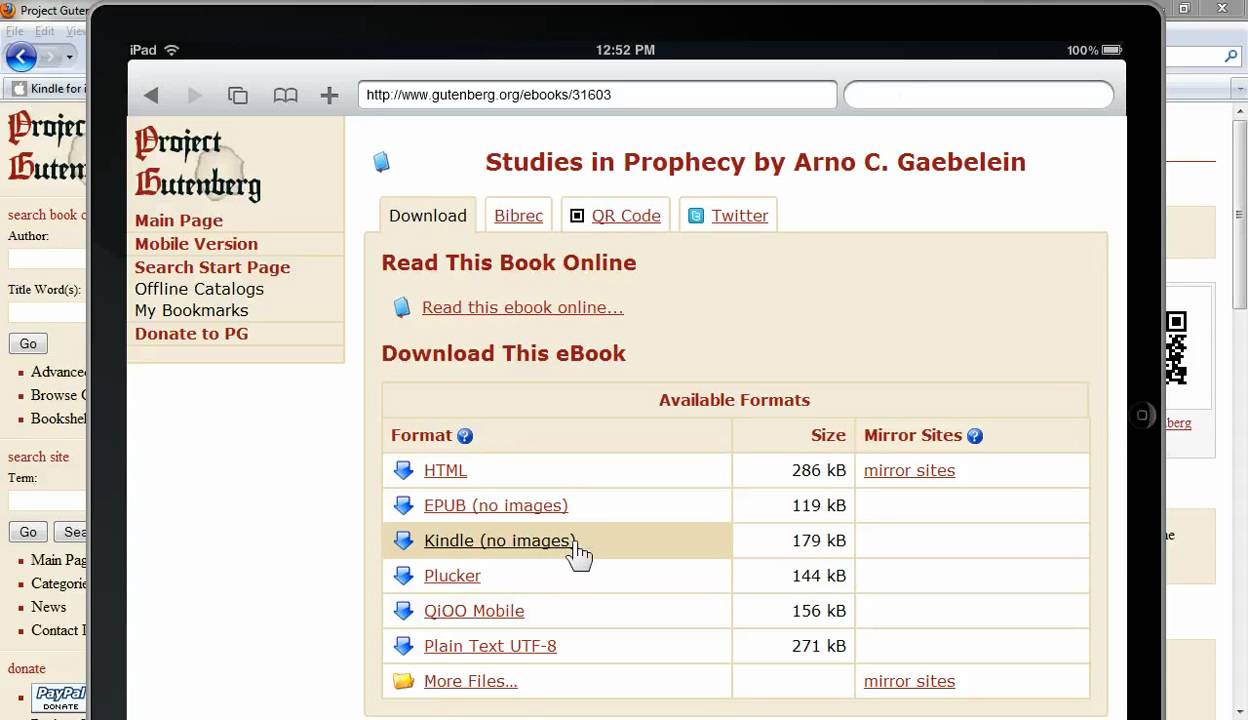Click Firefox back button in background window
Image resolution: width=1248 pixels, height=720 pixels.
click(x=21, y=57)
